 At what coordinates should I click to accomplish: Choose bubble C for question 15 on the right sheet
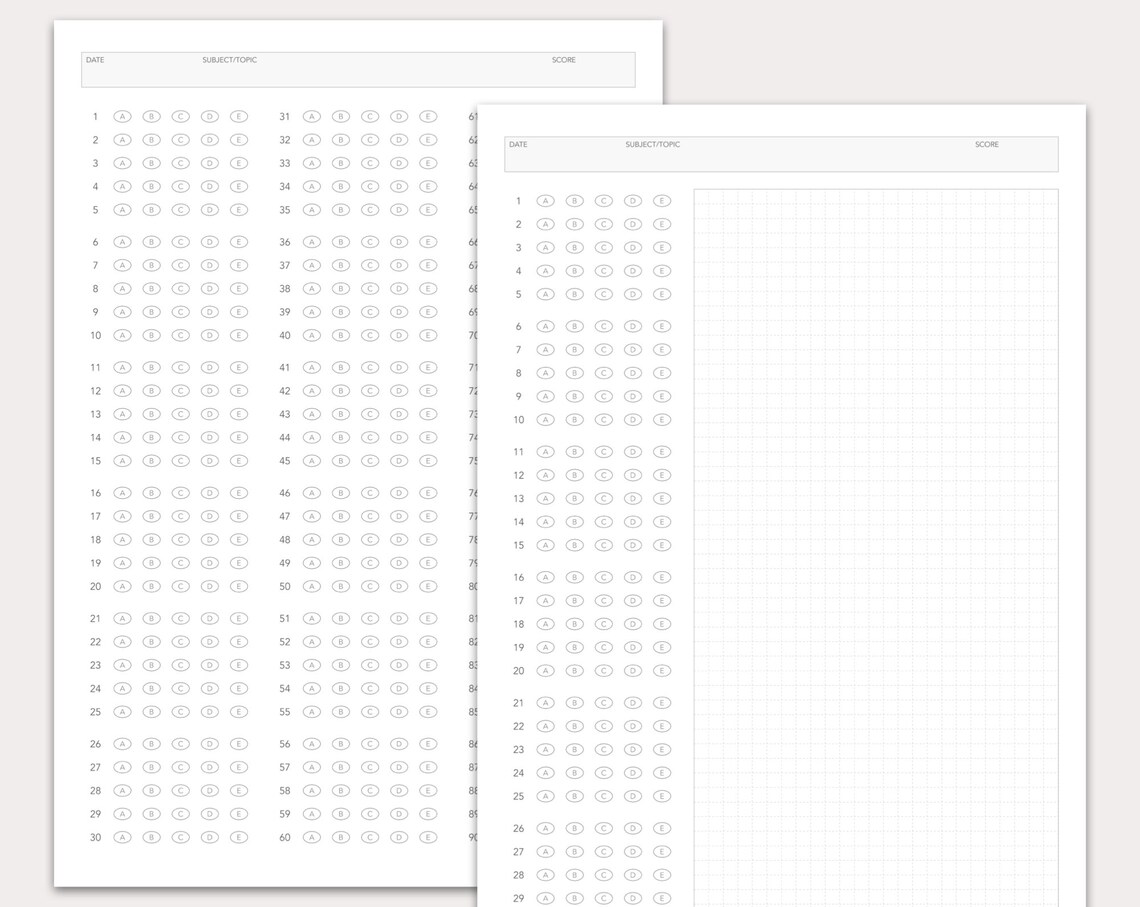[x=603, y=545]
